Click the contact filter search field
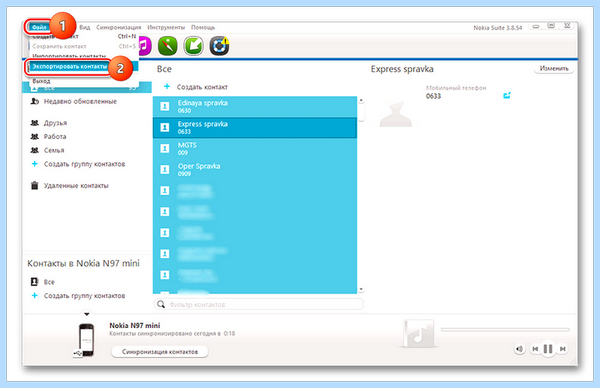 pyautogui.click(x=259, y=304)
